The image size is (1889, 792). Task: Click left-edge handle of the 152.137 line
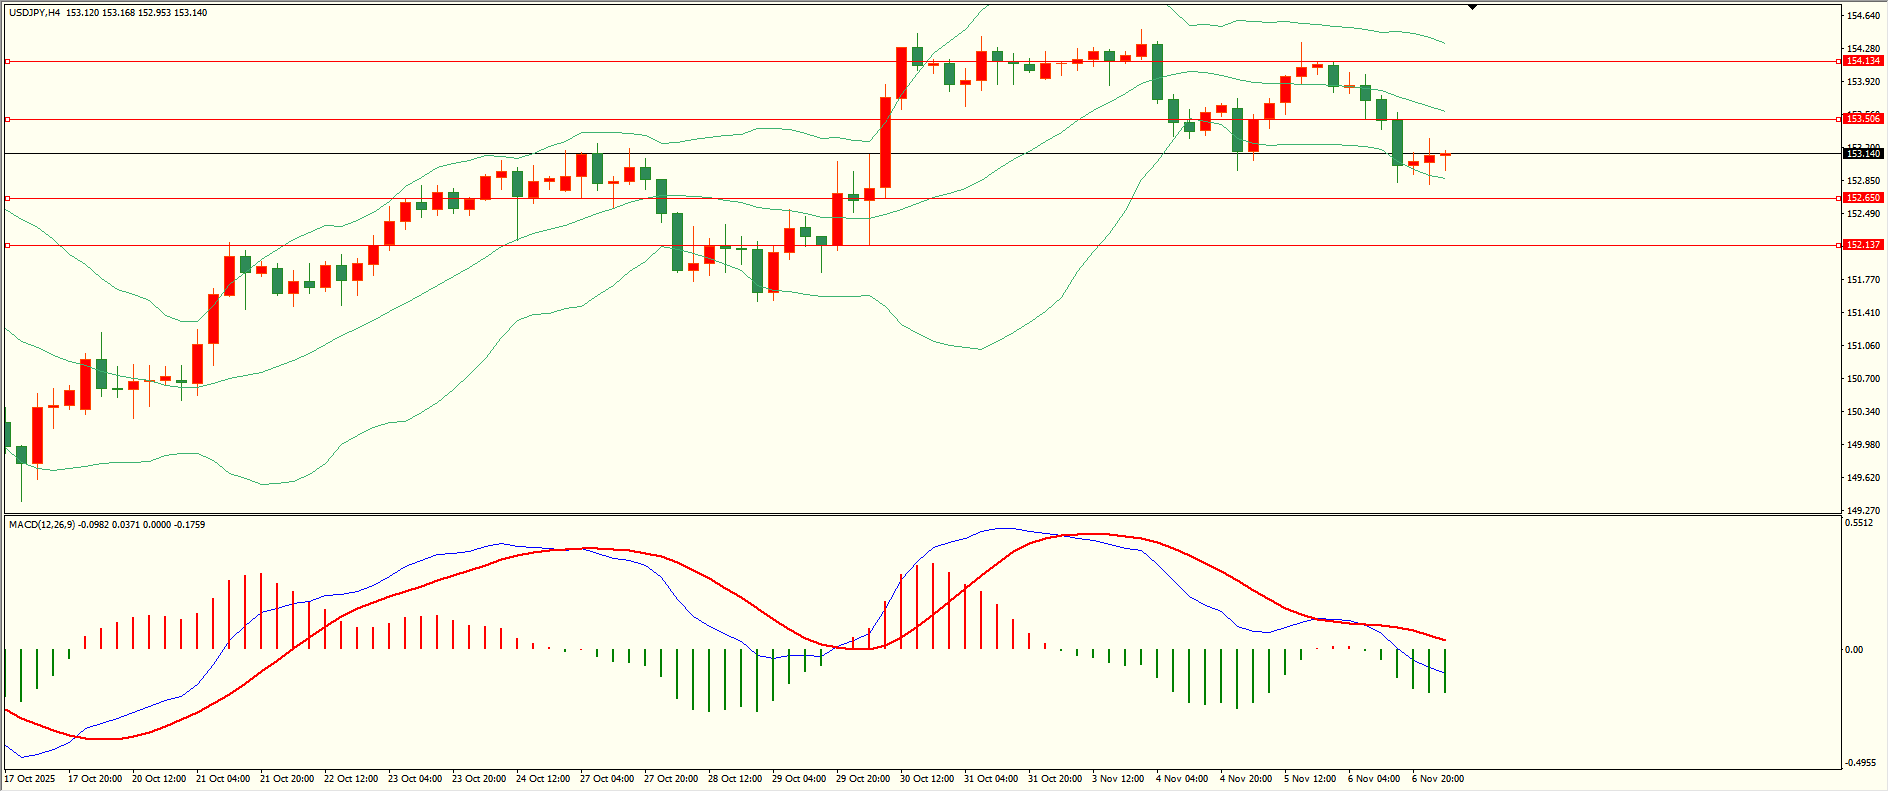point(8,245)
